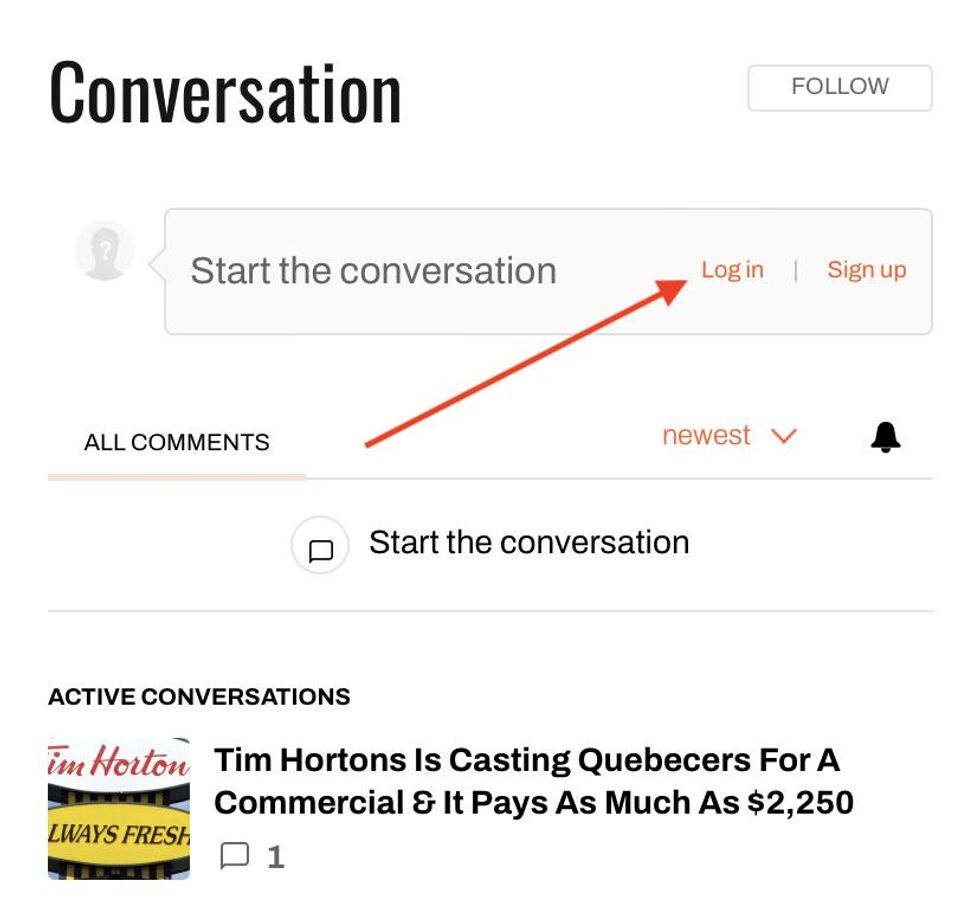Screen dimensions: 980x923
Task: Click the FOLLOW button
Action: click(839, 88)
